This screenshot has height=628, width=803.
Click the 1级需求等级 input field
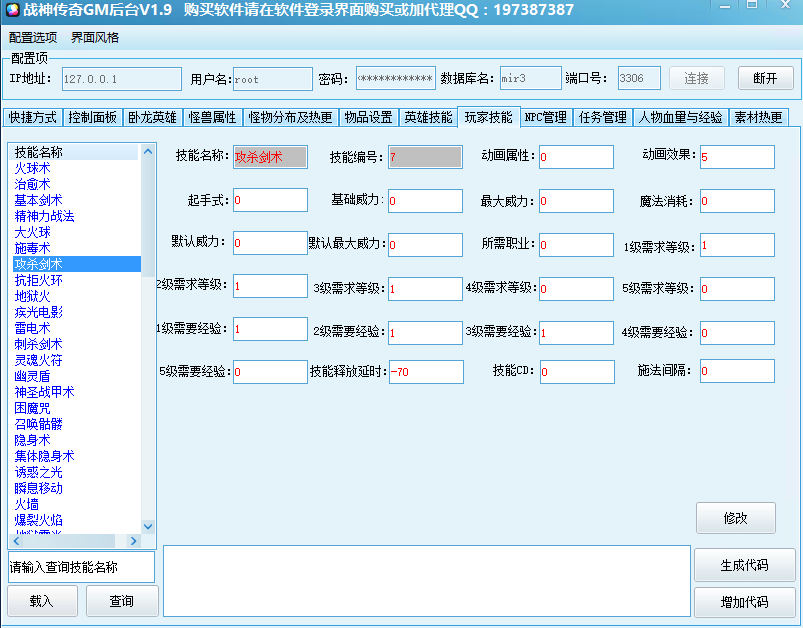(737, 245)
